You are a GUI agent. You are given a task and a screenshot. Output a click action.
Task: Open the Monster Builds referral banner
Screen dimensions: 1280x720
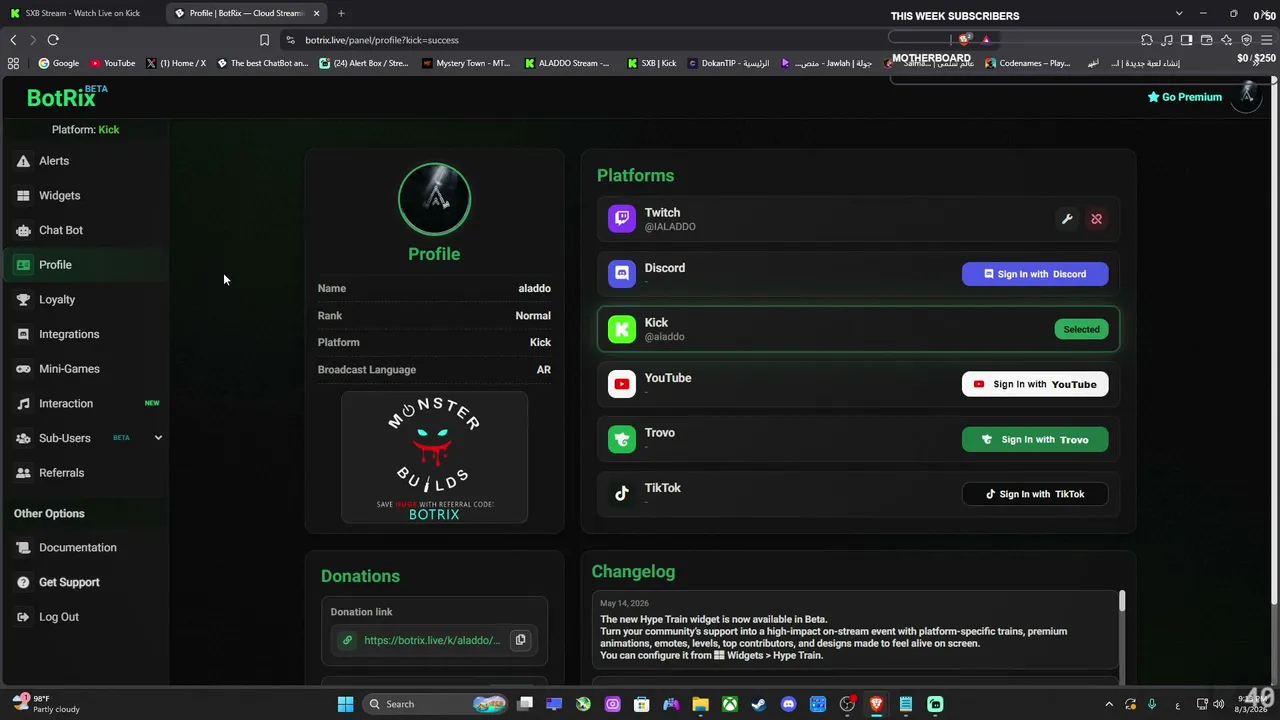[434, 458]
